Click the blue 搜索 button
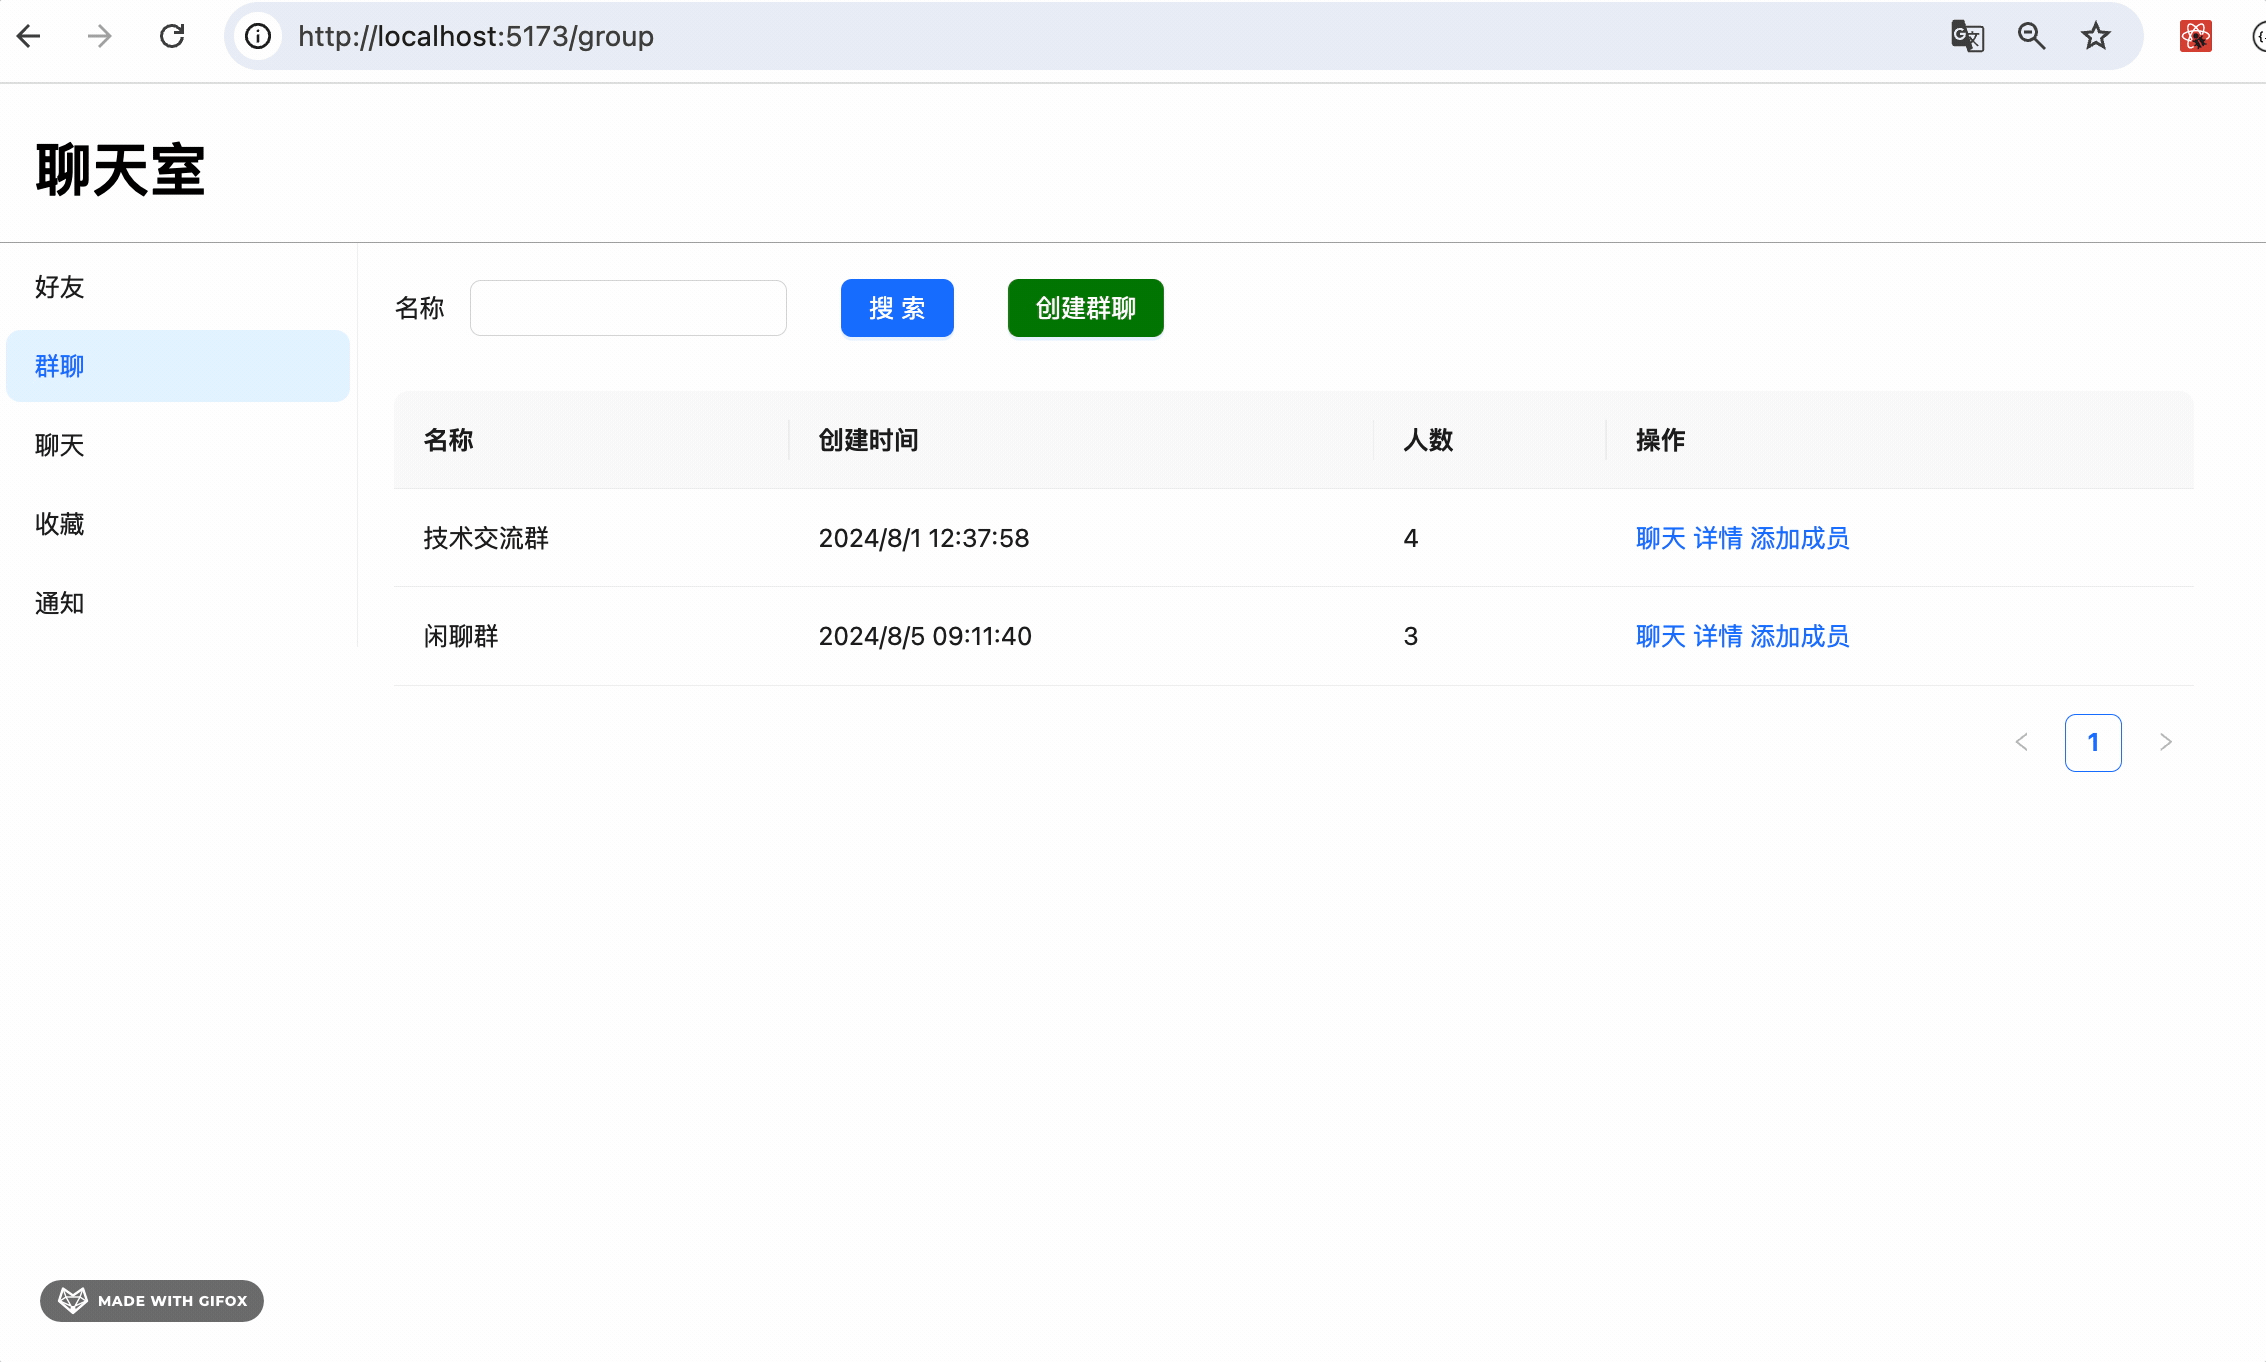Viewport: 2266px width, 1362px height. click(897, 308)
